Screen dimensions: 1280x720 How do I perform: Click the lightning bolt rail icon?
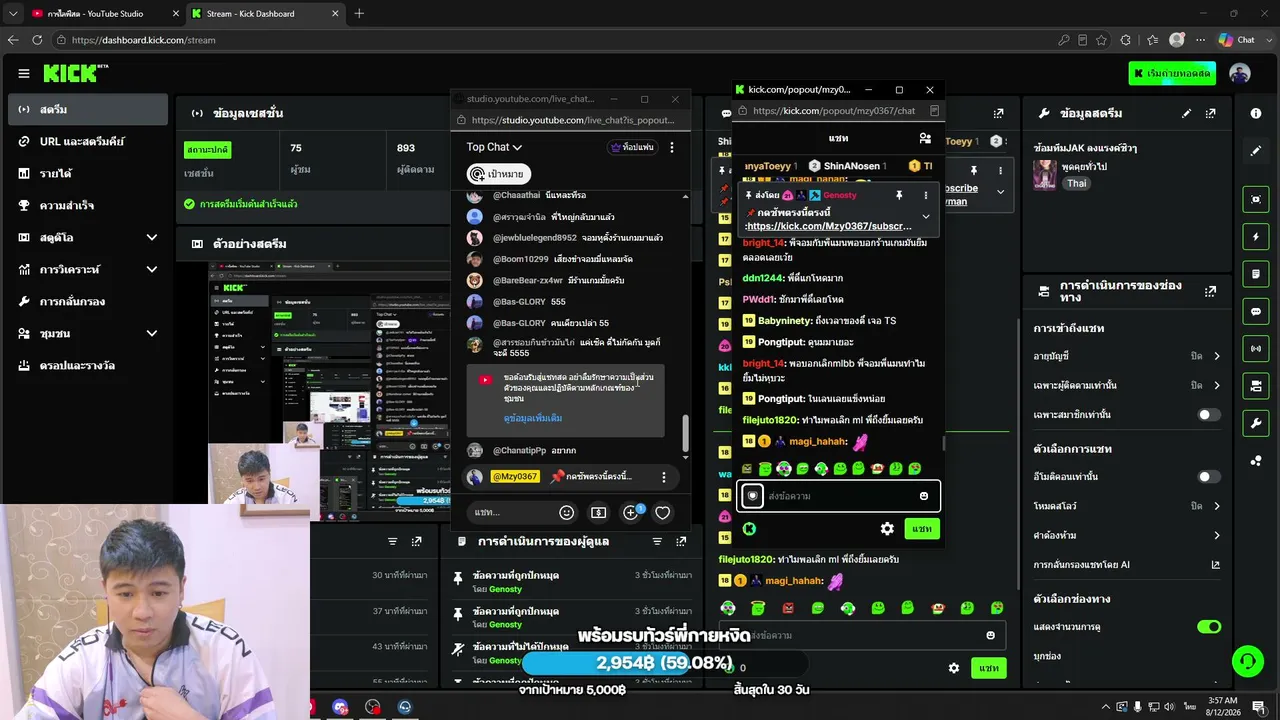[1256, 237]
